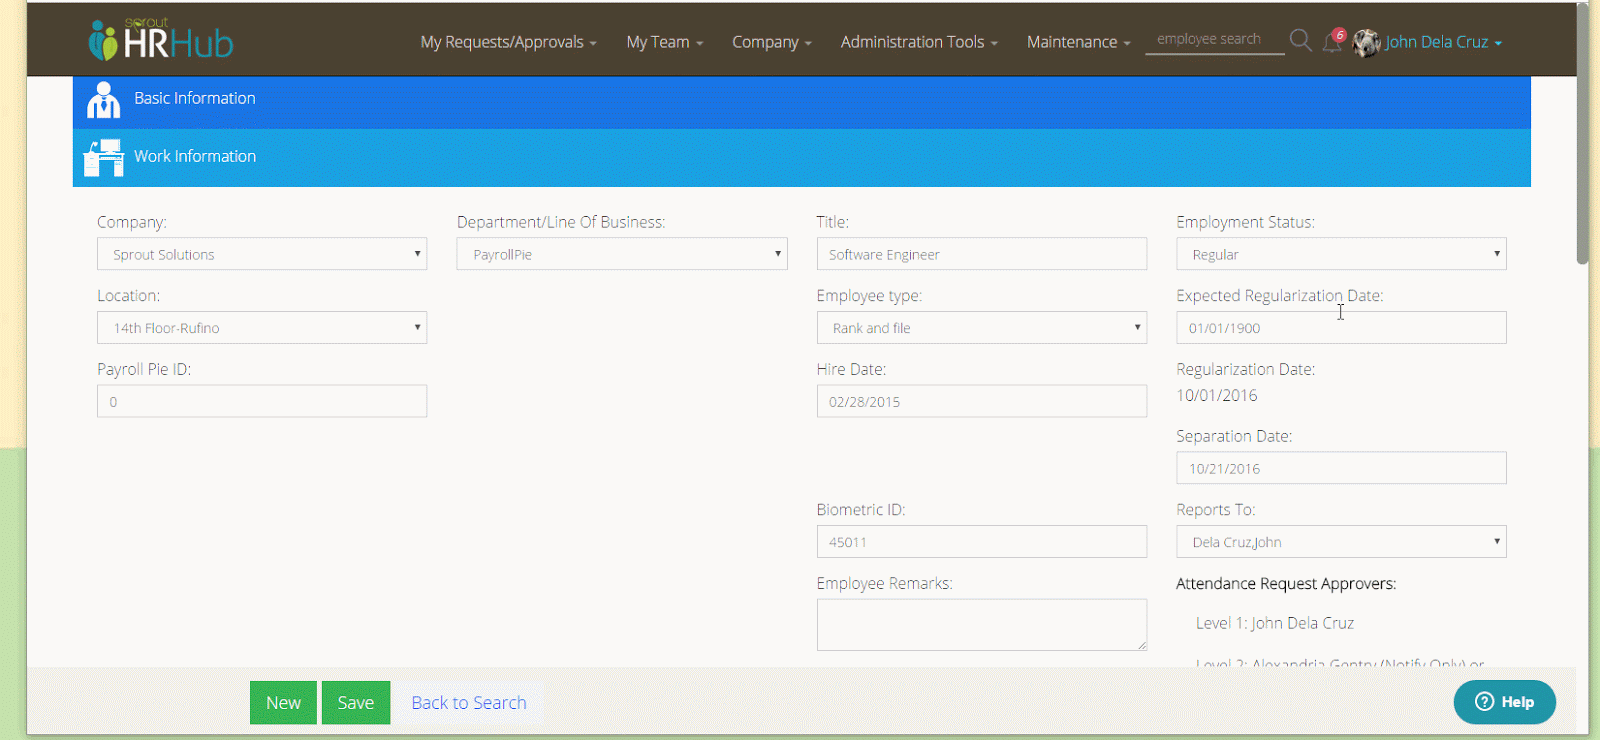Open the Help chat button
1600x740 pixels.
[1504, 702]
